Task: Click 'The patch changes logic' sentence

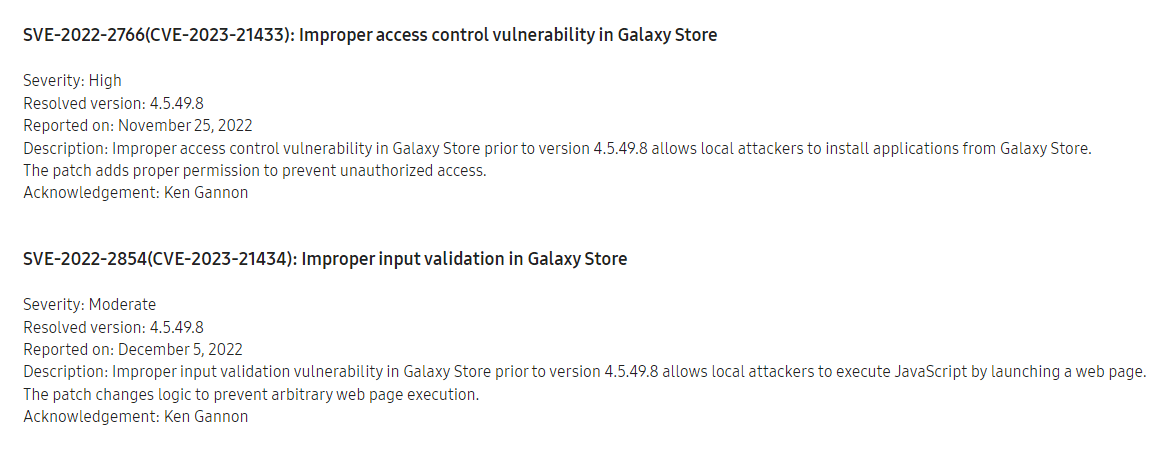Action: [x=251, y=394]
